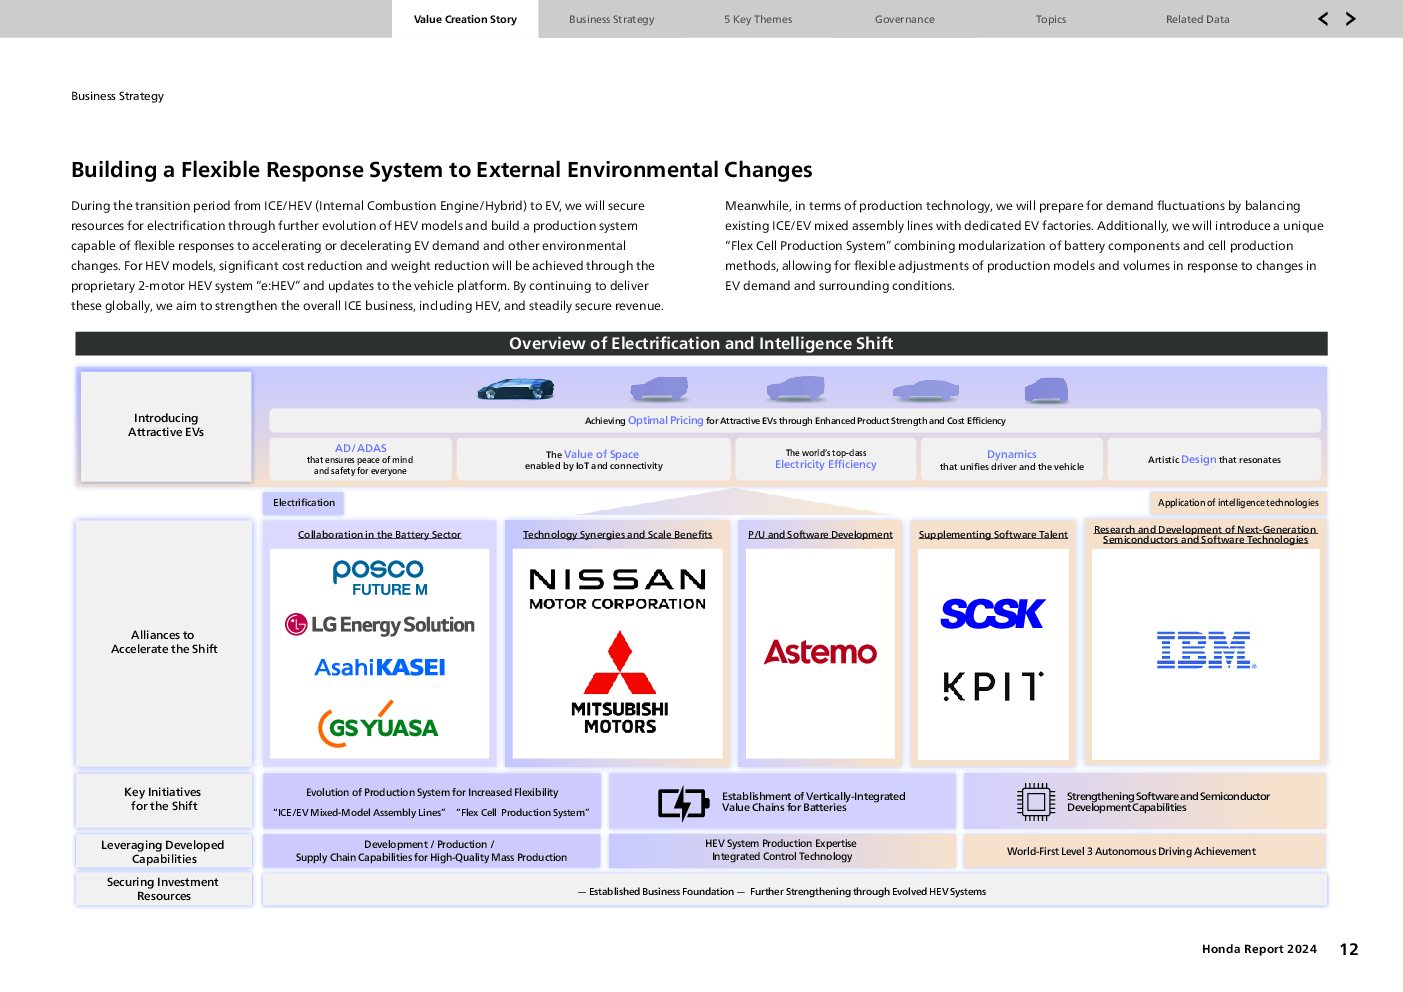Click the Business Strategy breadcrumb label
The height and width of the screenshot is (992, 1403).
117,96
